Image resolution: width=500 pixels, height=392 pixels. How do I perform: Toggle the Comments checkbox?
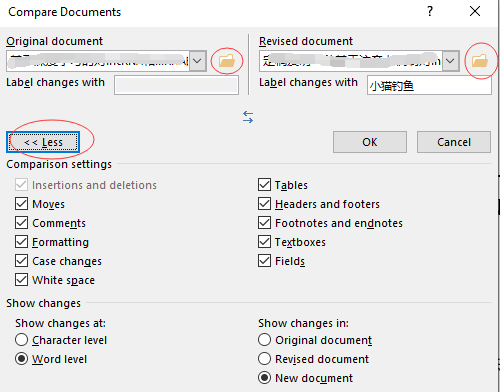point(21,223)
